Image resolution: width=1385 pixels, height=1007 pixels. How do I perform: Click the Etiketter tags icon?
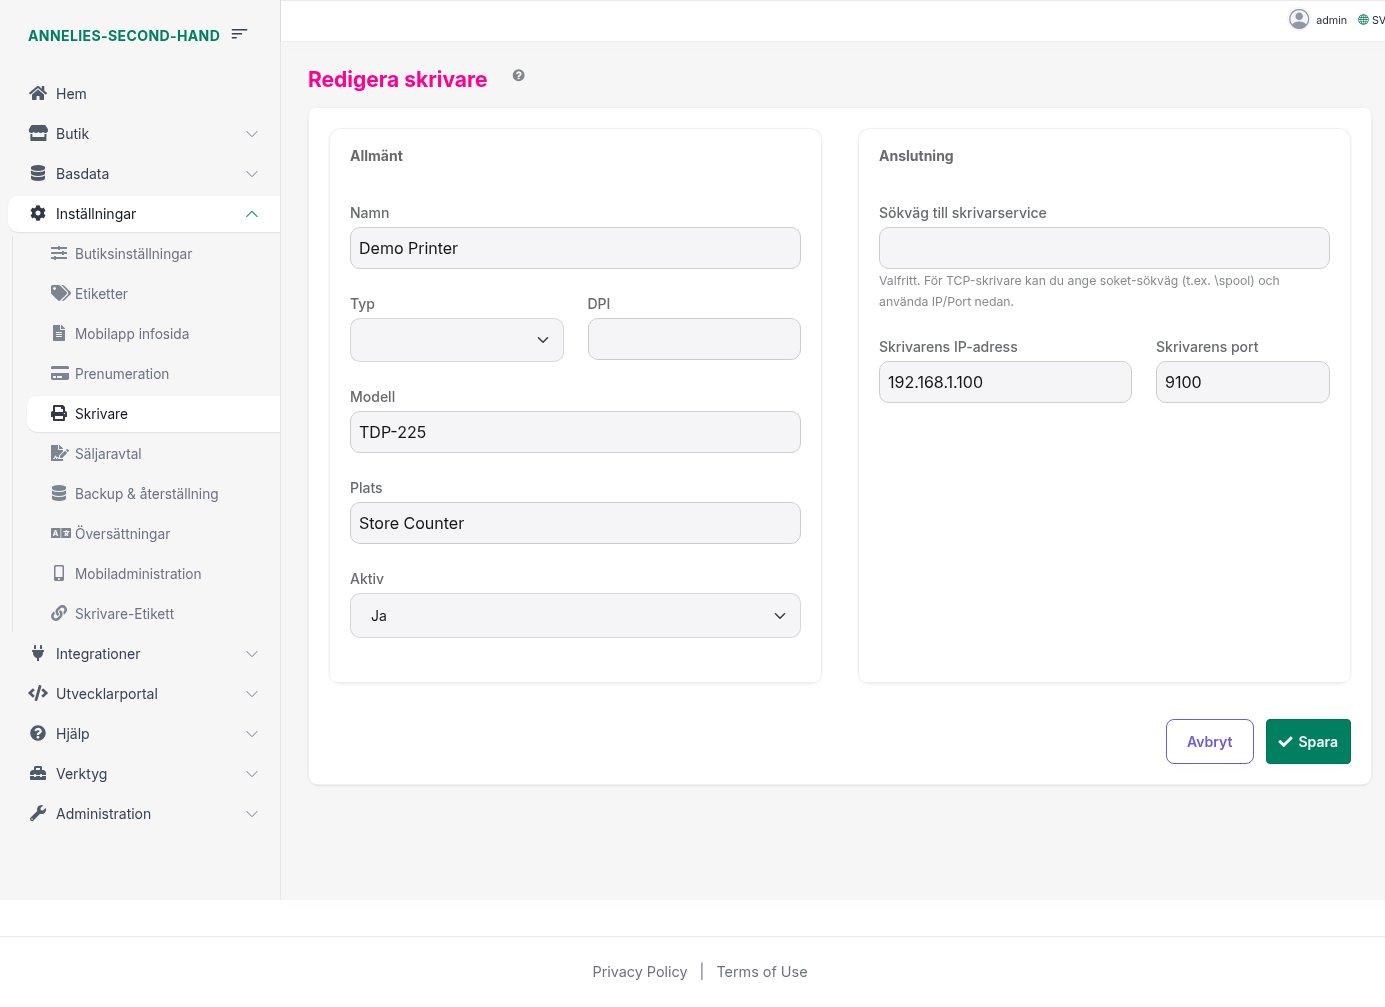coord(60,293)
